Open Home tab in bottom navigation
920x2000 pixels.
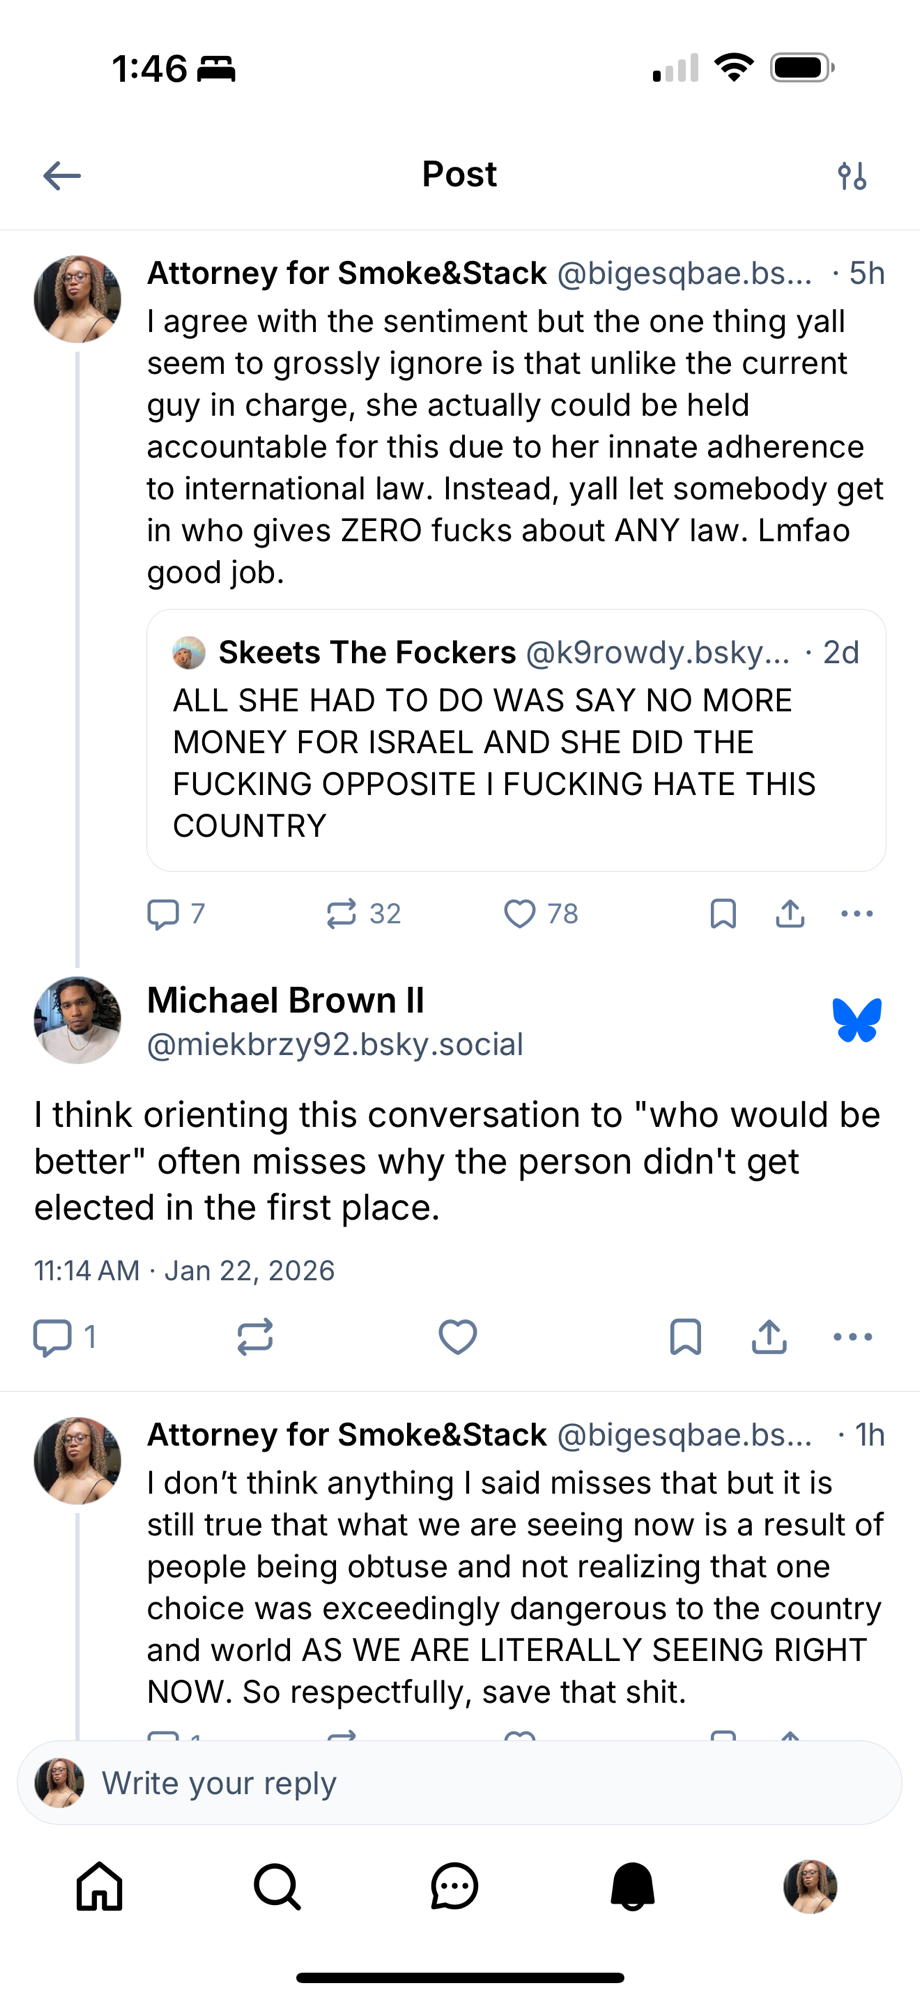pyautogui.click(x=100, y=1887)
